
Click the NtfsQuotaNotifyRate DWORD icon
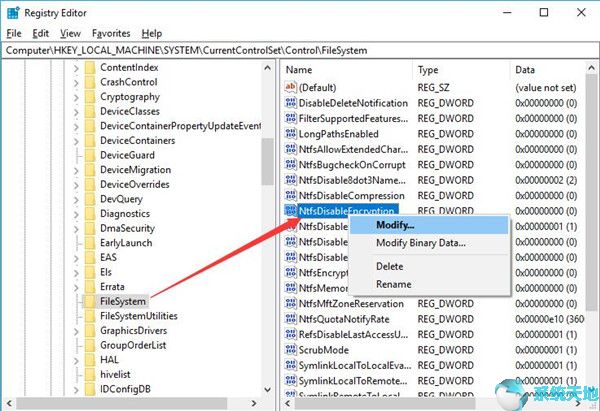[x=290, y=319]
